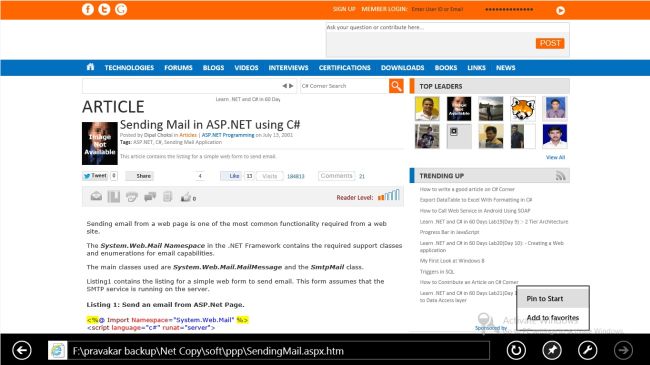Click the login arrow button in header
This screenshot has height=365, width=650.
coord(560,10)
